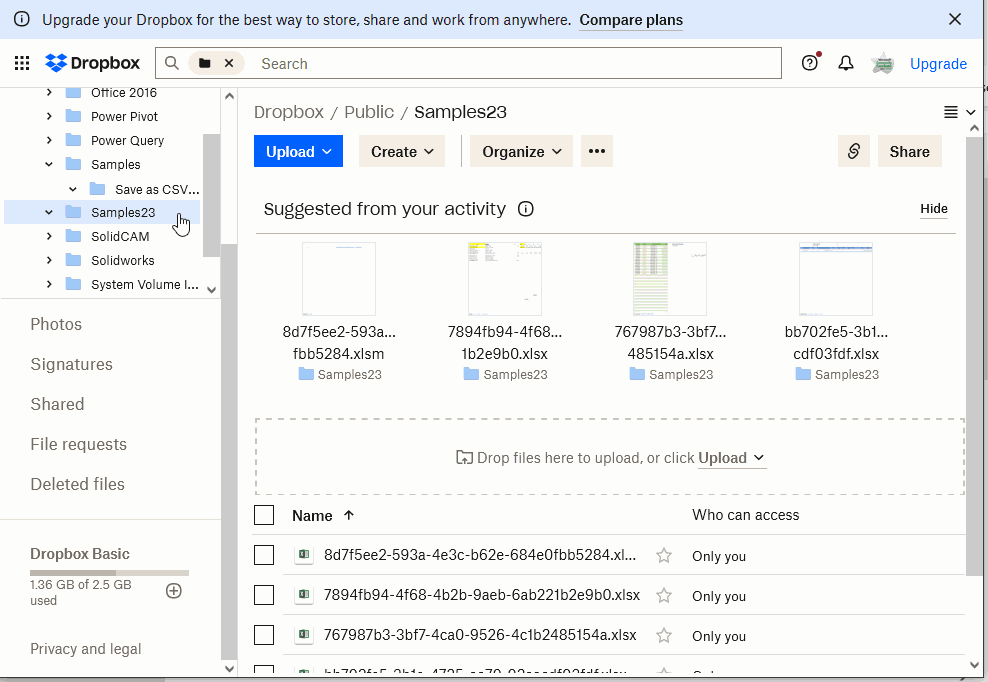Open the Organize dropdown

tap(521, 151)
